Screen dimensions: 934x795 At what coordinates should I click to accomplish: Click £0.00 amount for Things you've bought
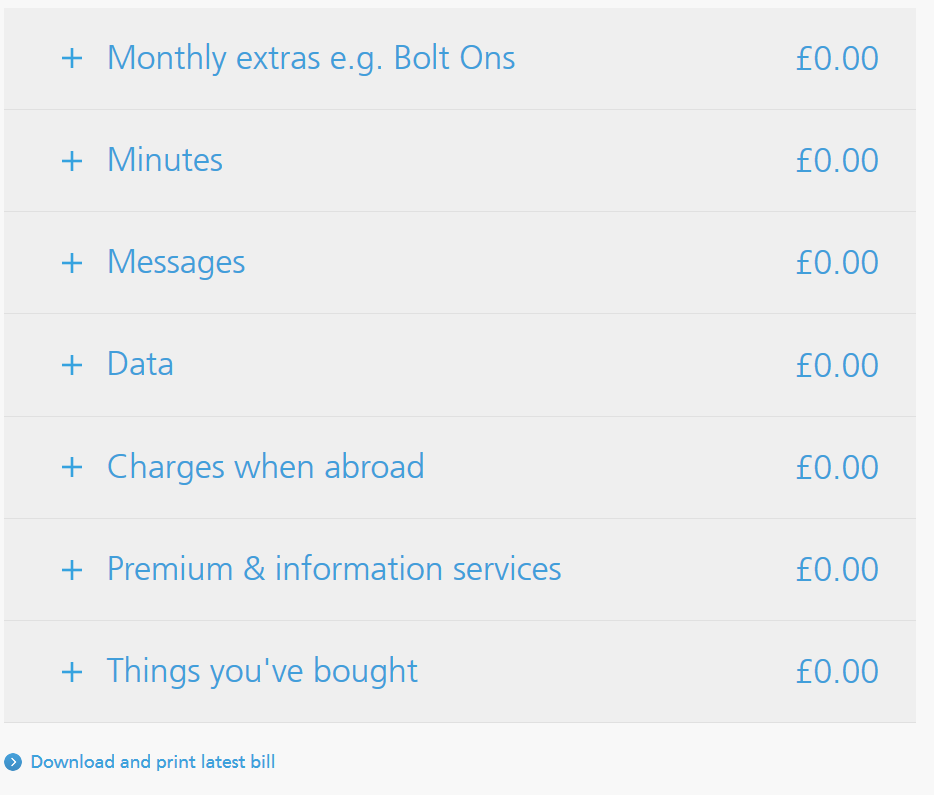pos(837,672)
